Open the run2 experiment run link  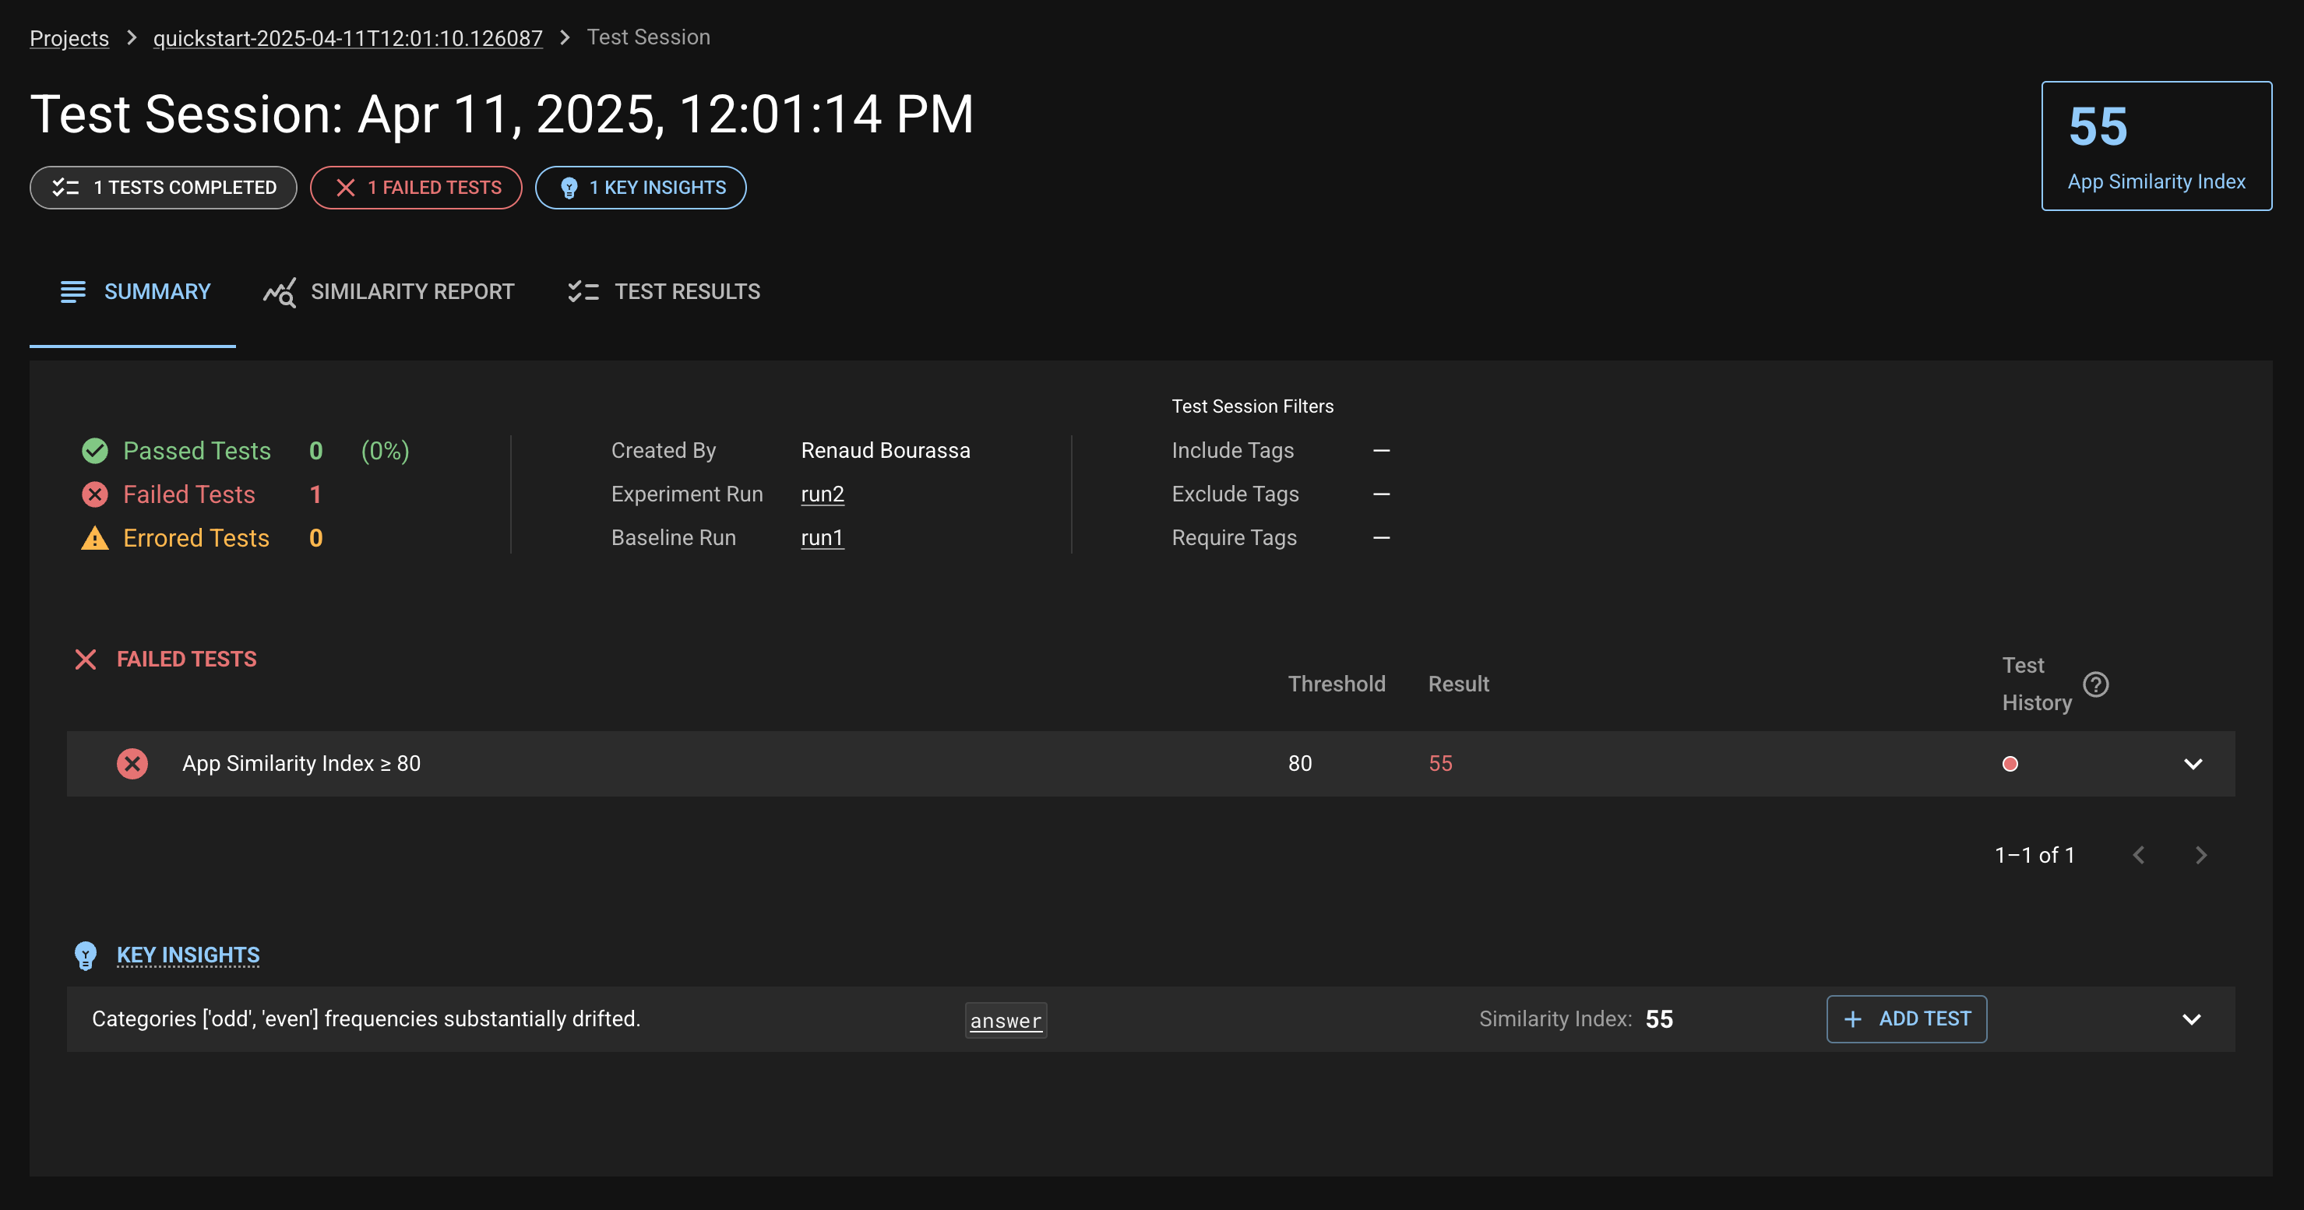[x=822, y=494]
